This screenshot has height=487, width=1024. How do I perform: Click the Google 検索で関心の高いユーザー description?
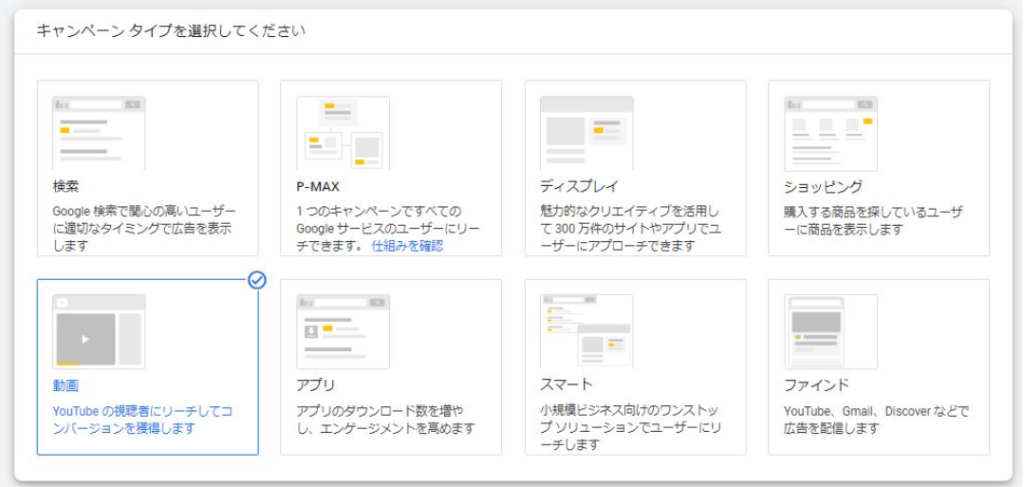tap(144, 229)
